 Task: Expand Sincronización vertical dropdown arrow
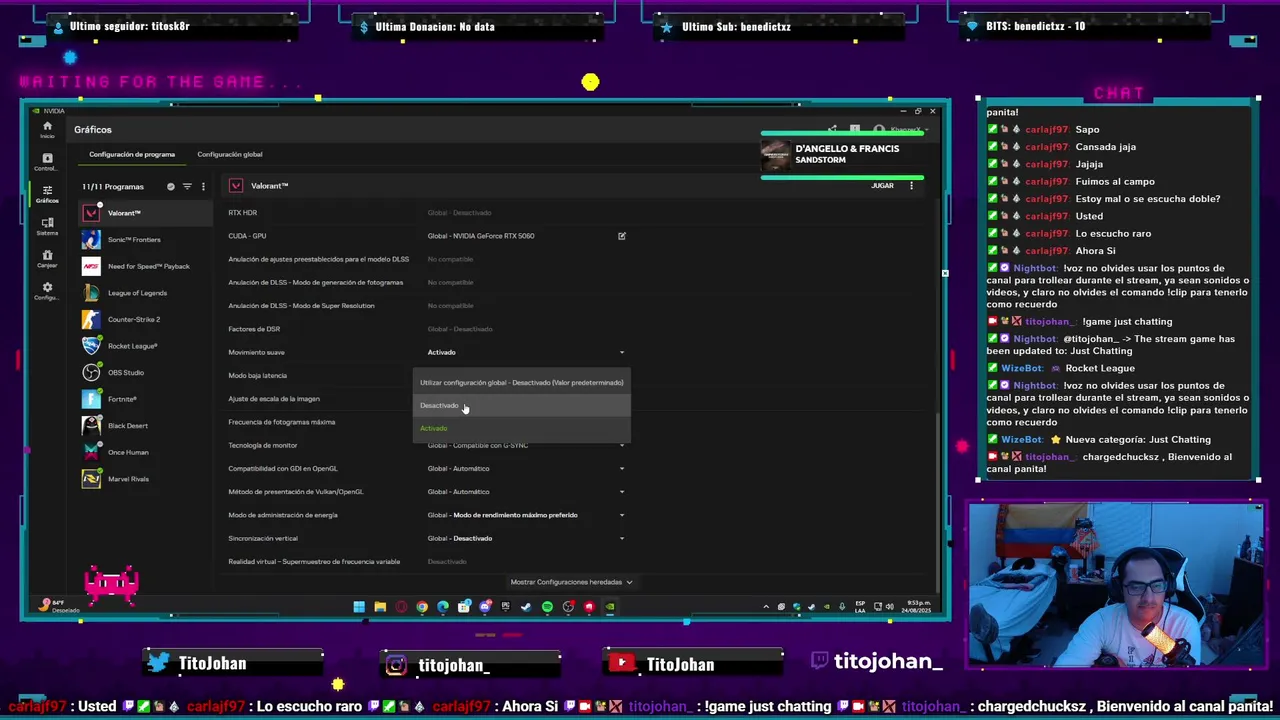tap(621, 538)
